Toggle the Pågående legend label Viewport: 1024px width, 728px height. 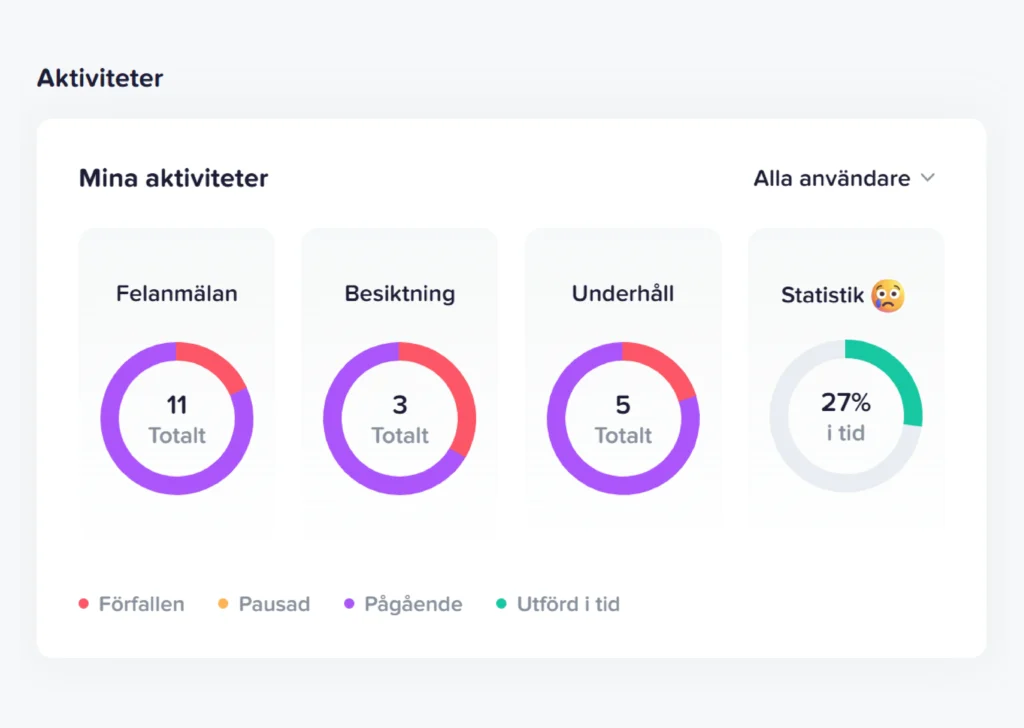tap(413, 604)
